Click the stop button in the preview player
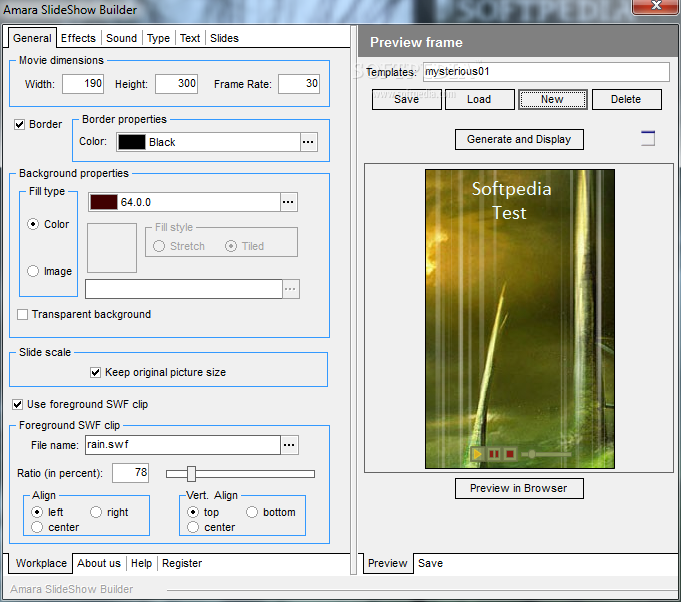 pyautogui.click(x=510, y=454)
